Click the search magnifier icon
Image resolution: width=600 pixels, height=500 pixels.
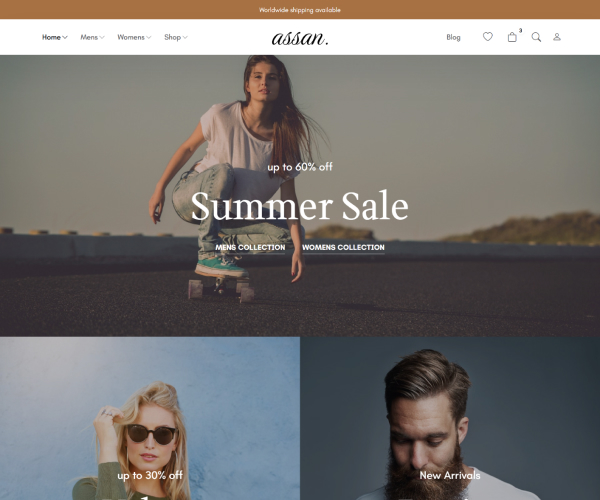pos(536,37)
